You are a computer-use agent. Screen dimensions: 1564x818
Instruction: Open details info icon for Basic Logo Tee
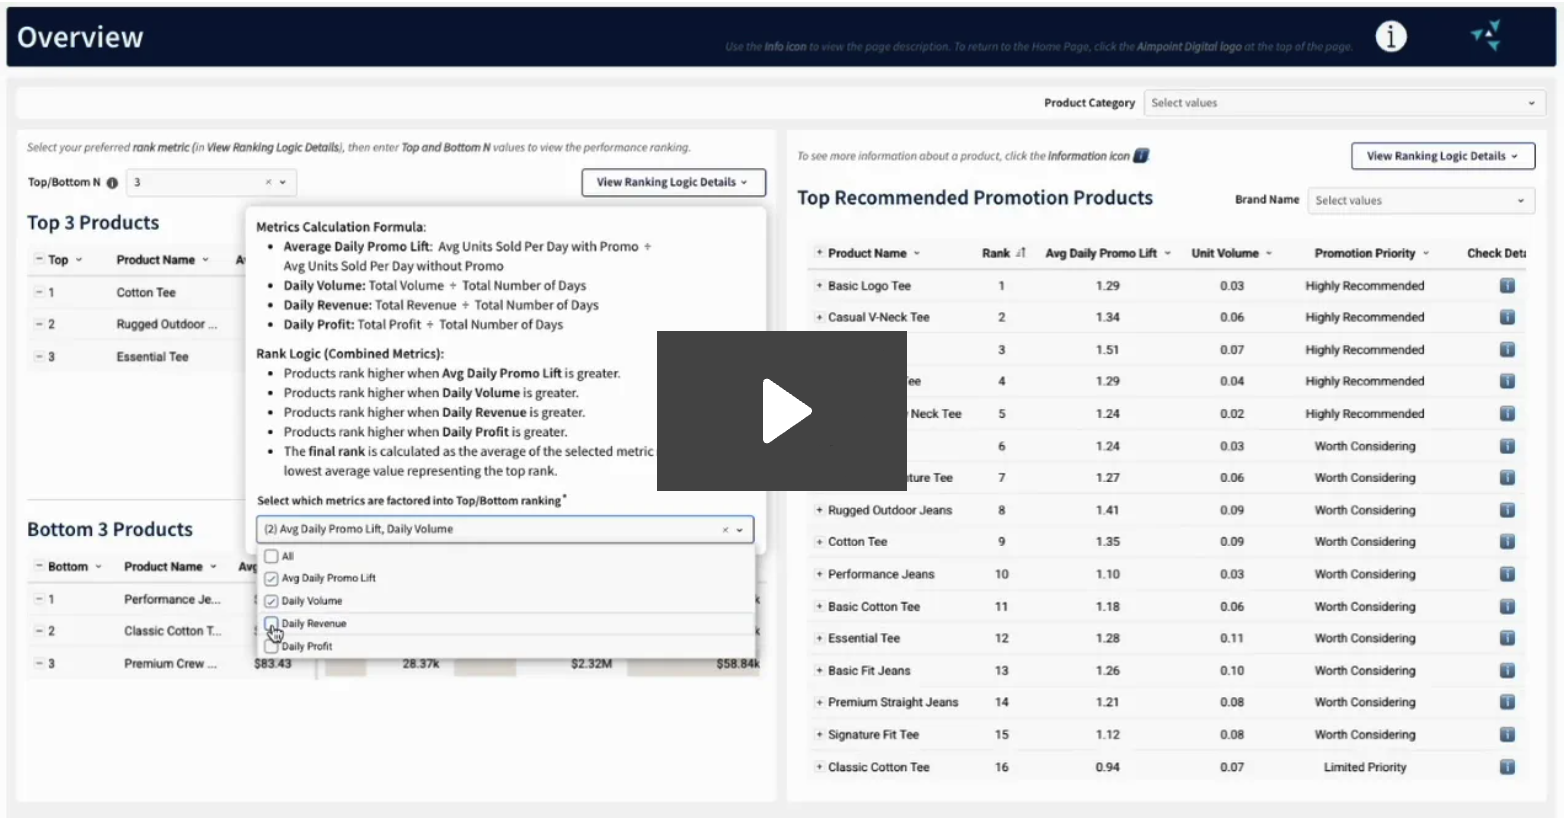point(1508,285)
